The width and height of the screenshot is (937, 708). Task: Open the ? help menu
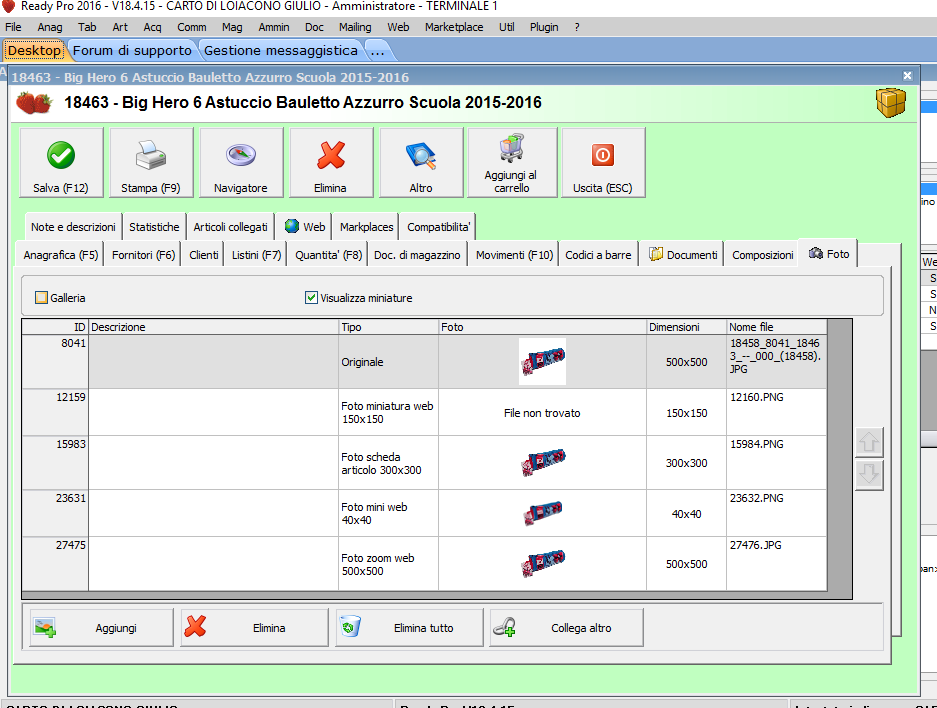coord(577,27)
